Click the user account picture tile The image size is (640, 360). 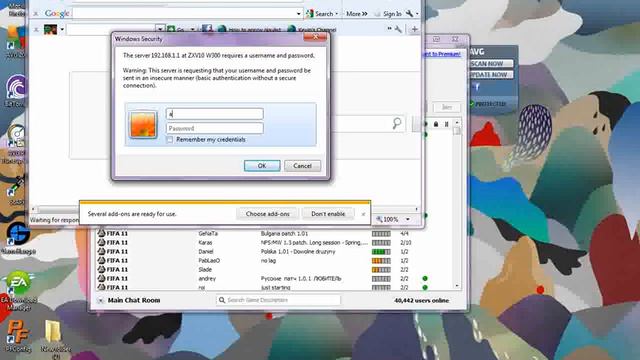click(x=143, y=124)
